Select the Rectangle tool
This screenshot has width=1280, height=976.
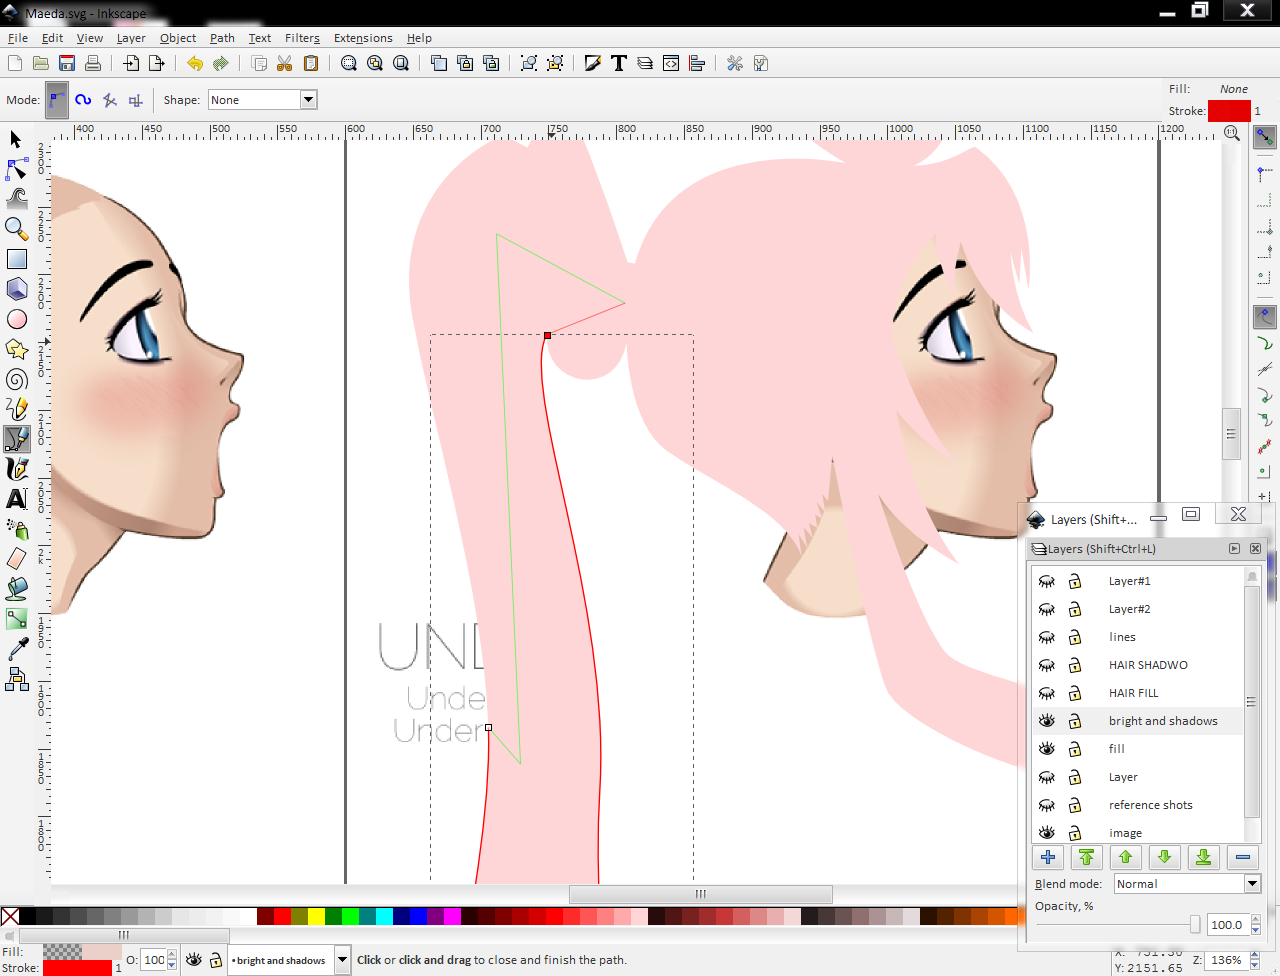click(16, 259)
